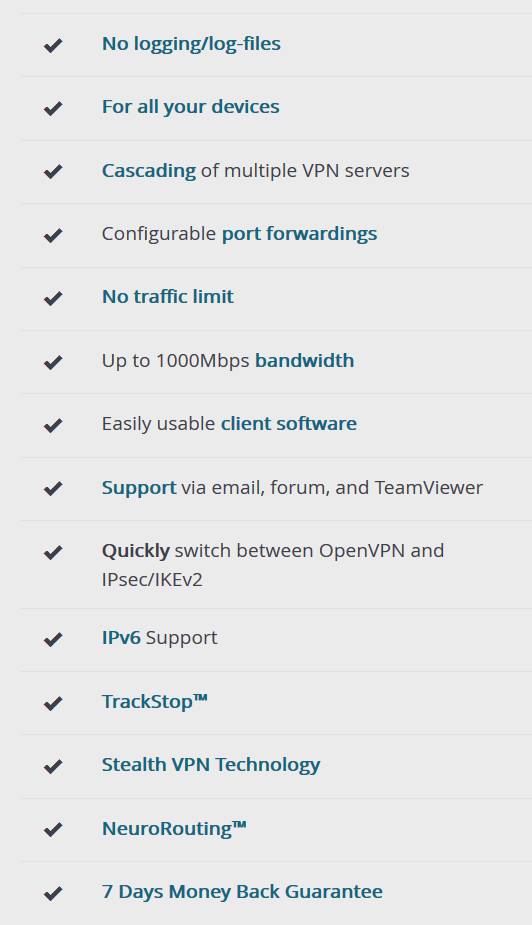Open the Stealth VPN Technology link

(x=211, y=765)
